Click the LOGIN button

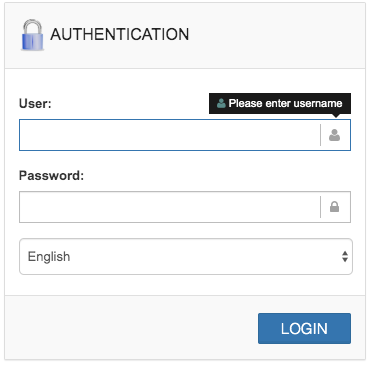coord(304,328)
